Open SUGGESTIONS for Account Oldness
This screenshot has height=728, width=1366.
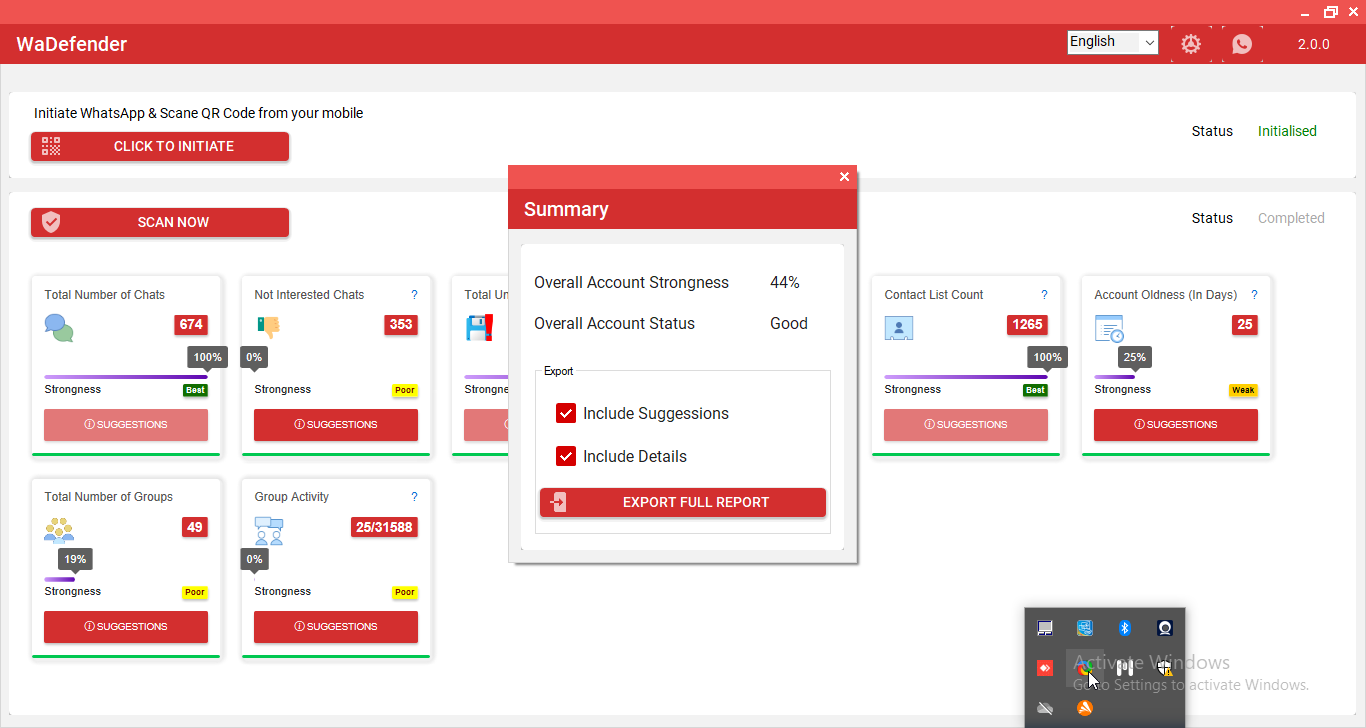click(x=1176, y=425)
